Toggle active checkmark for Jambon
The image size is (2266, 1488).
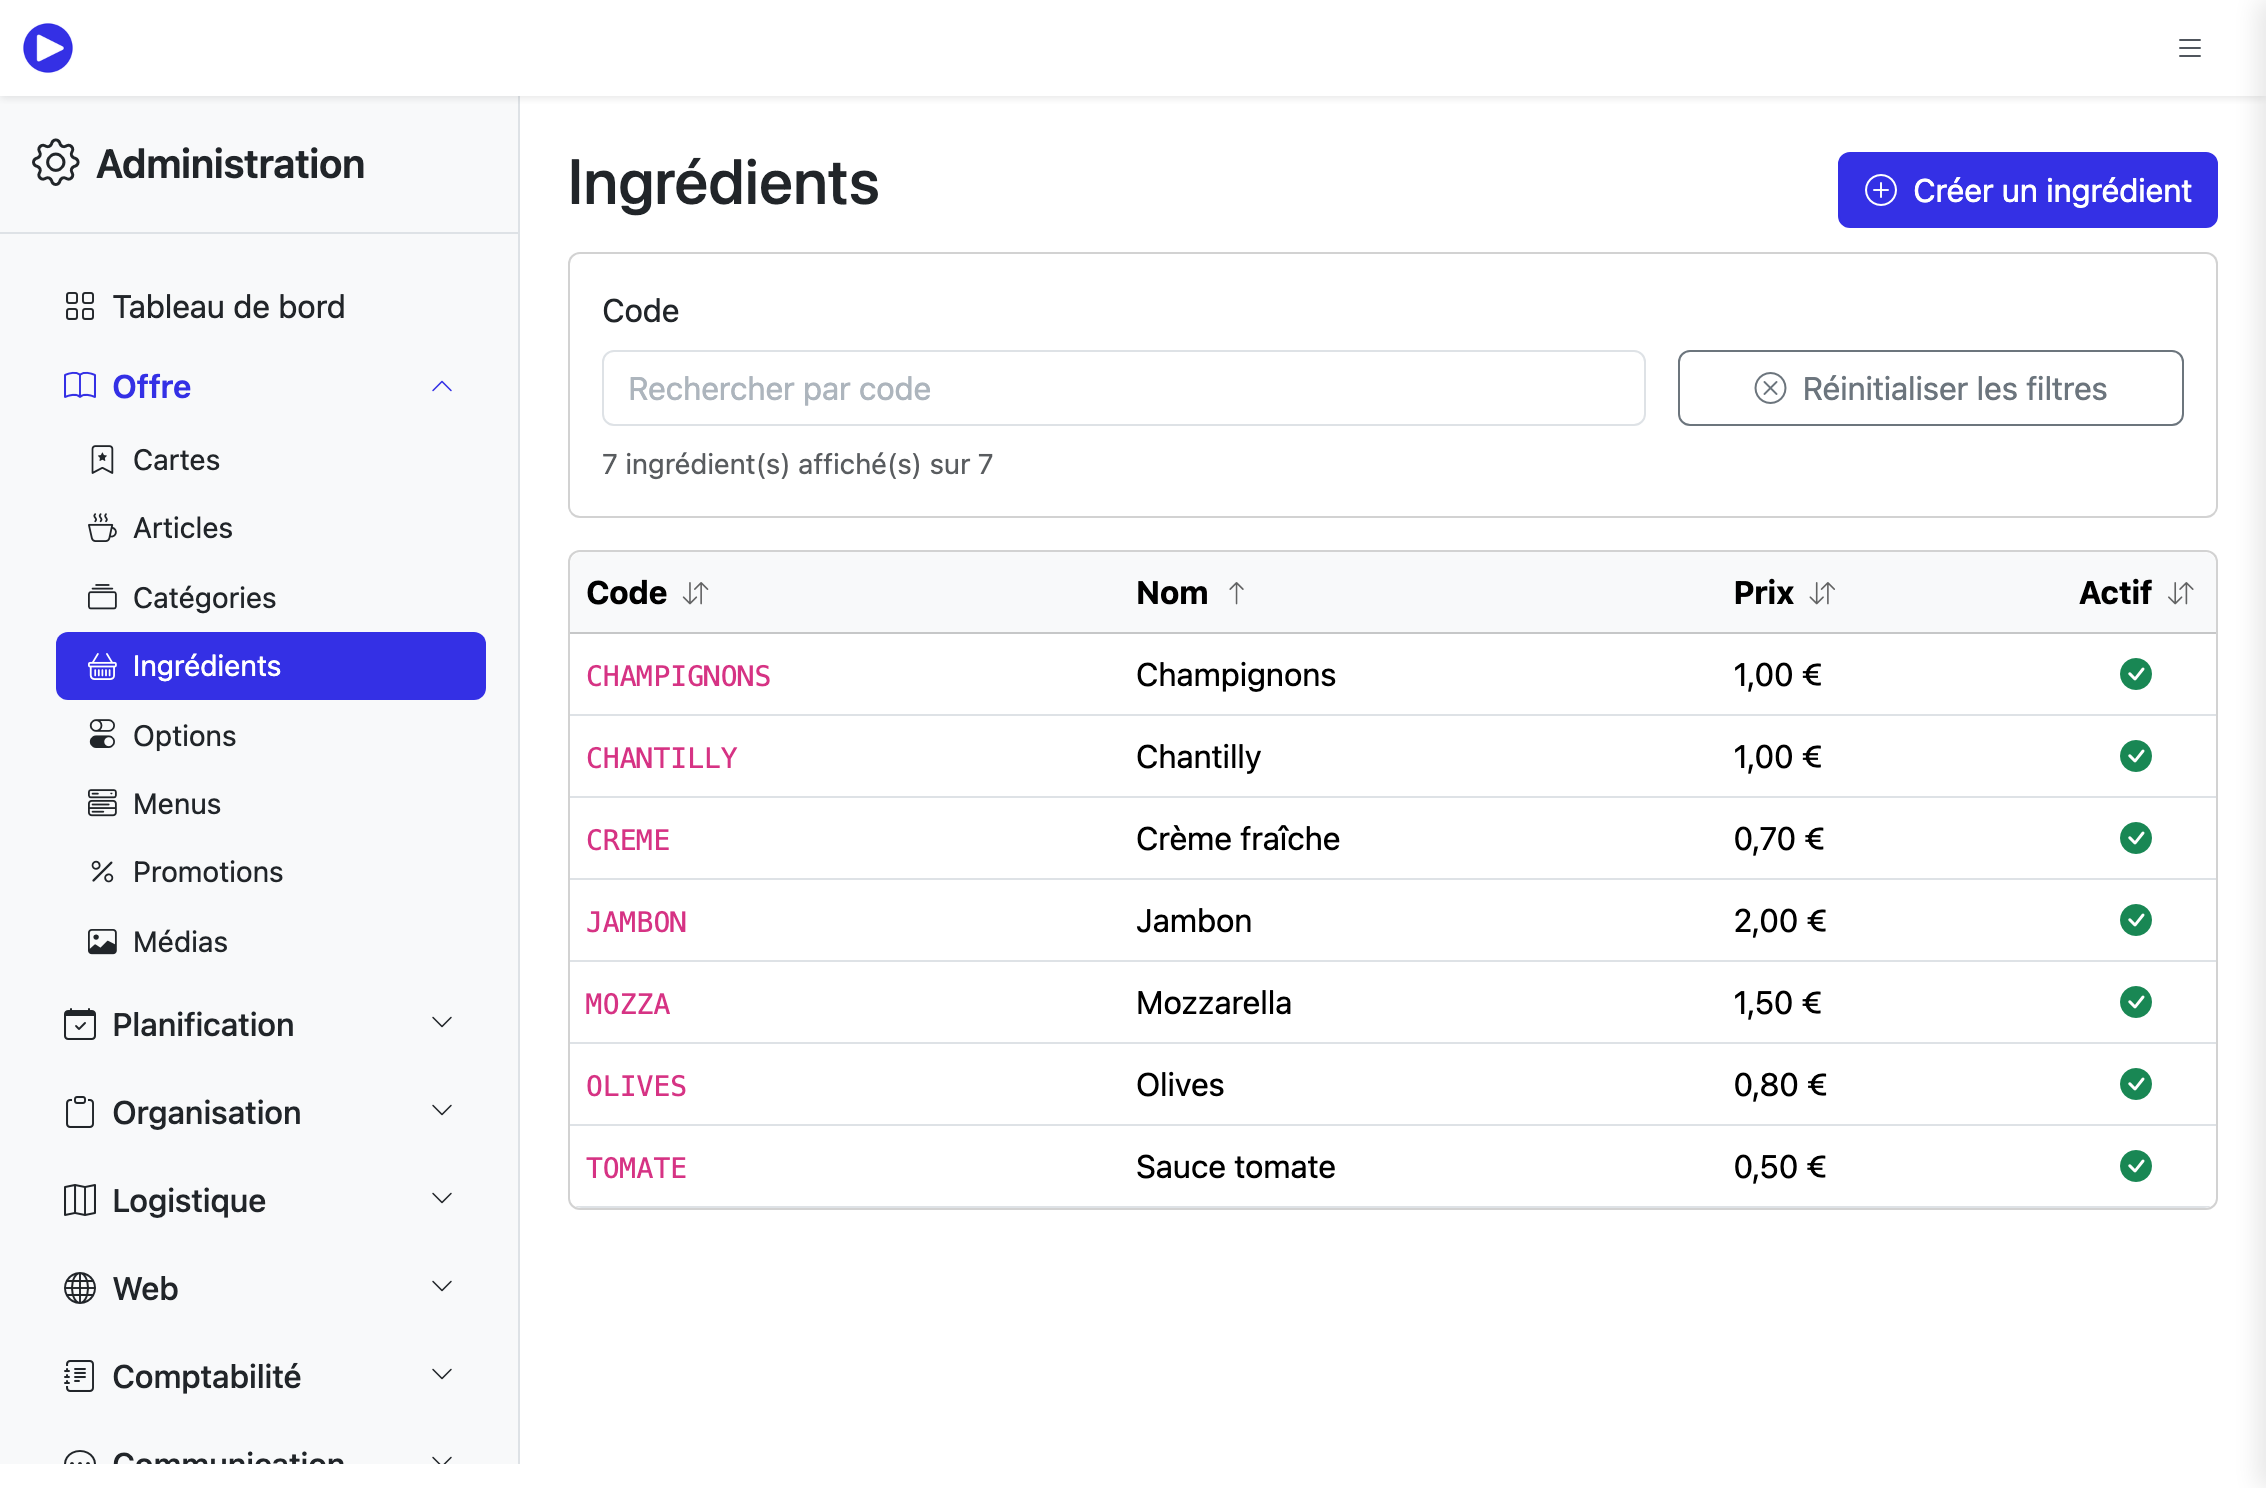point(2136,920)
